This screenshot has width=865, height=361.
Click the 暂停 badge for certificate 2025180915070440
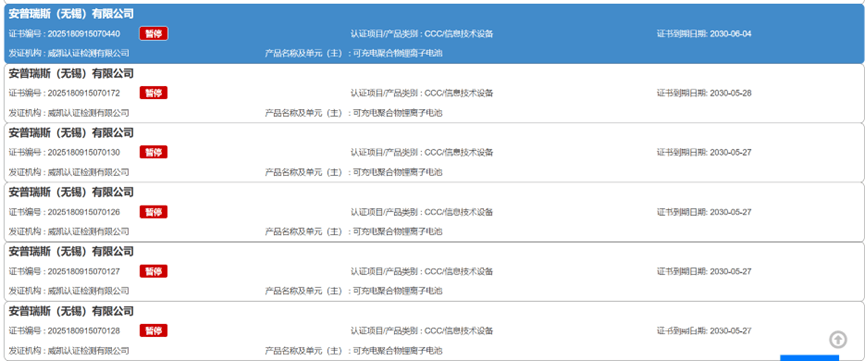click(x=153, y=34)
